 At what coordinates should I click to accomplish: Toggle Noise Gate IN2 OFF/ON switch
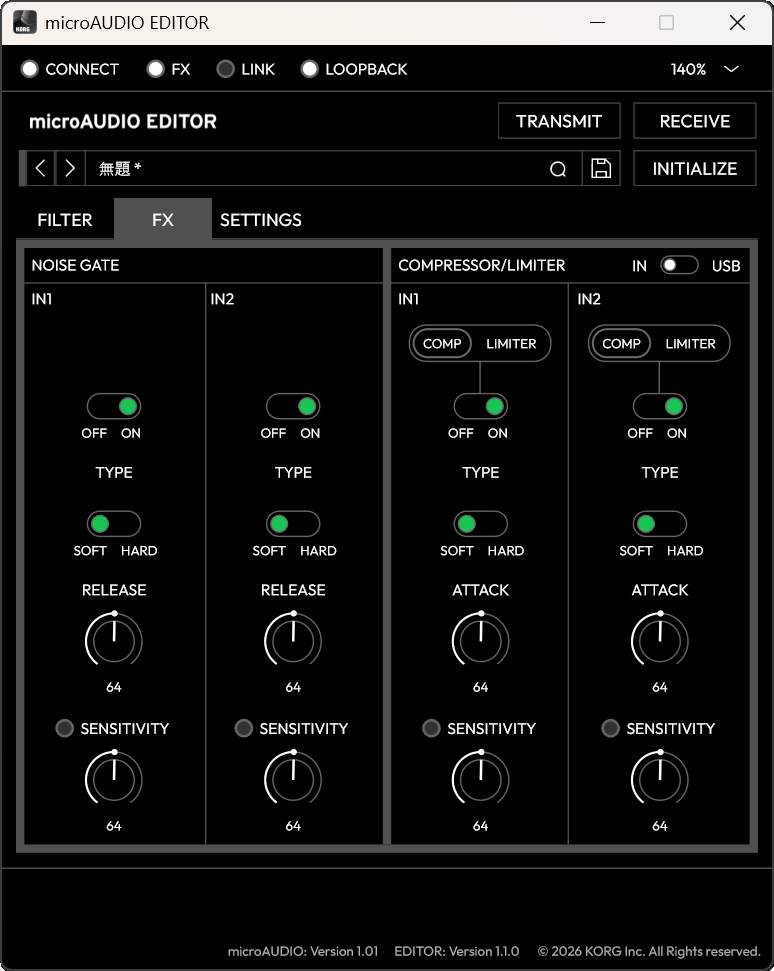293,406
